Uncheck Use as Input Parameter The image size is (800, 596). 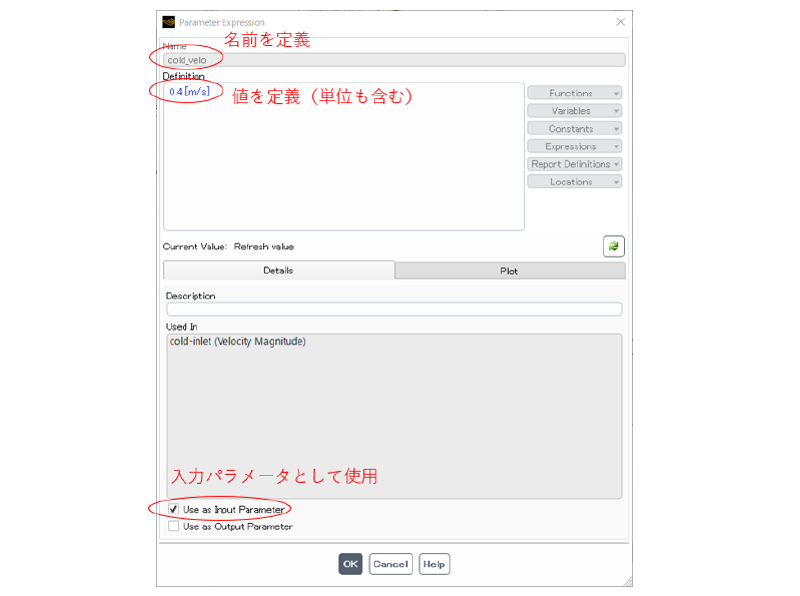coord(175,508)
